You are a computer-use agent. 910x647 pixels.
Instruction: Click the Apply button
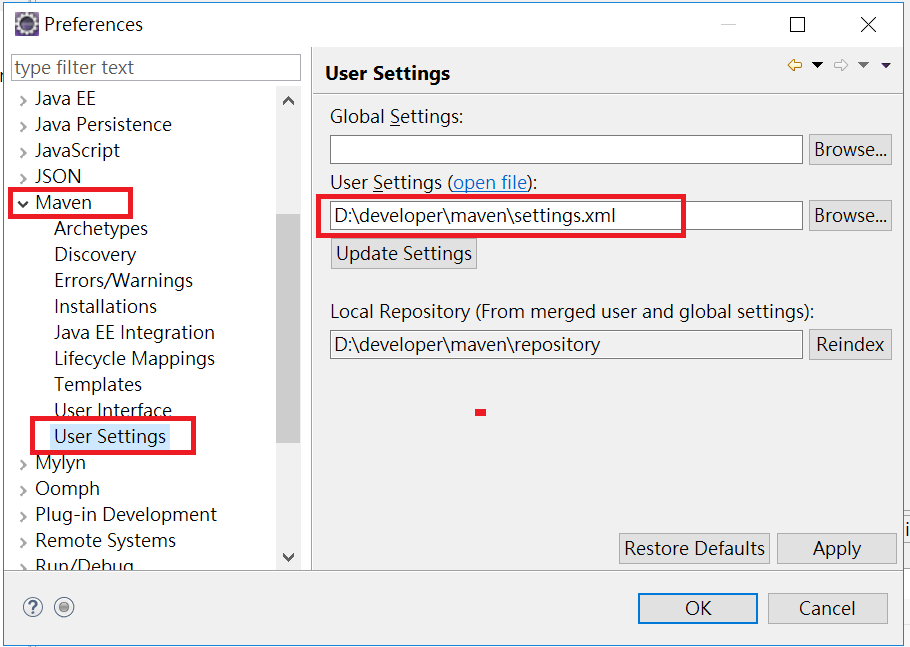(x=837, y=548)
